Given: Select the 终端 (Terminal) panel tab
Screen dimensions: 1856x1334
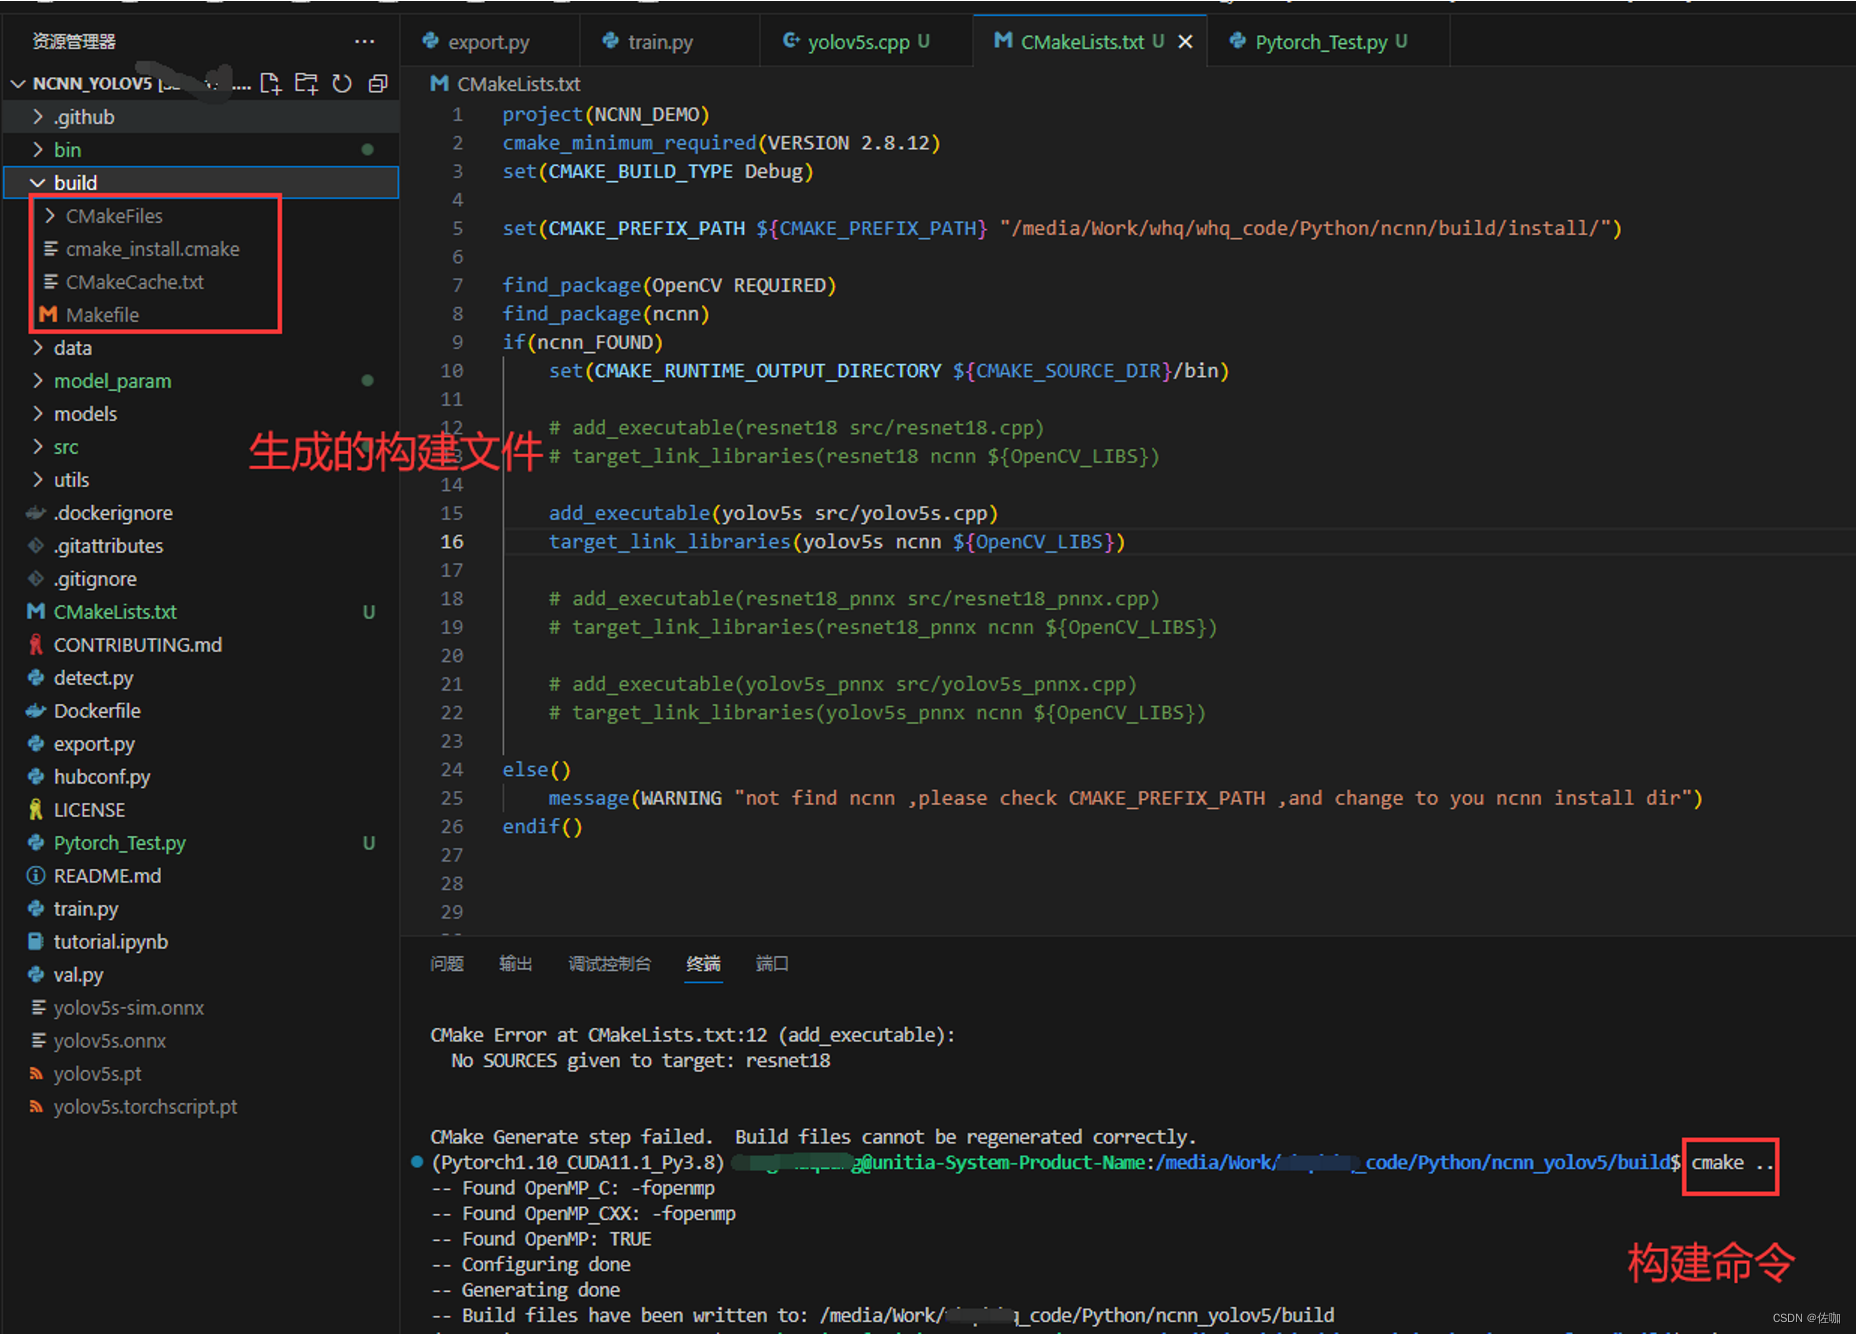Looking at the screenshot, I should tap(704, 963).
